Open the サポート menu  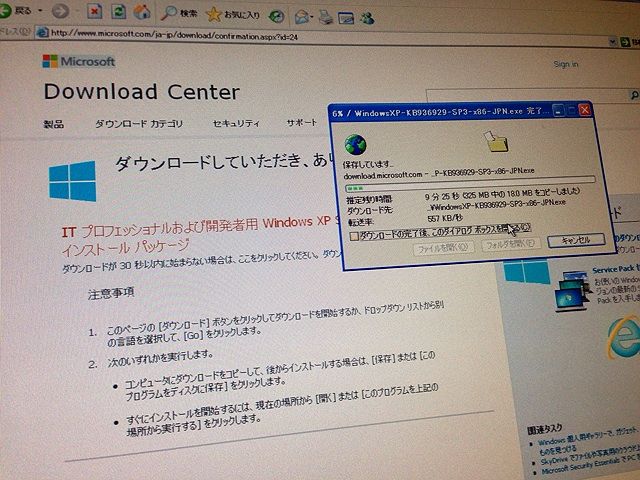302,122
